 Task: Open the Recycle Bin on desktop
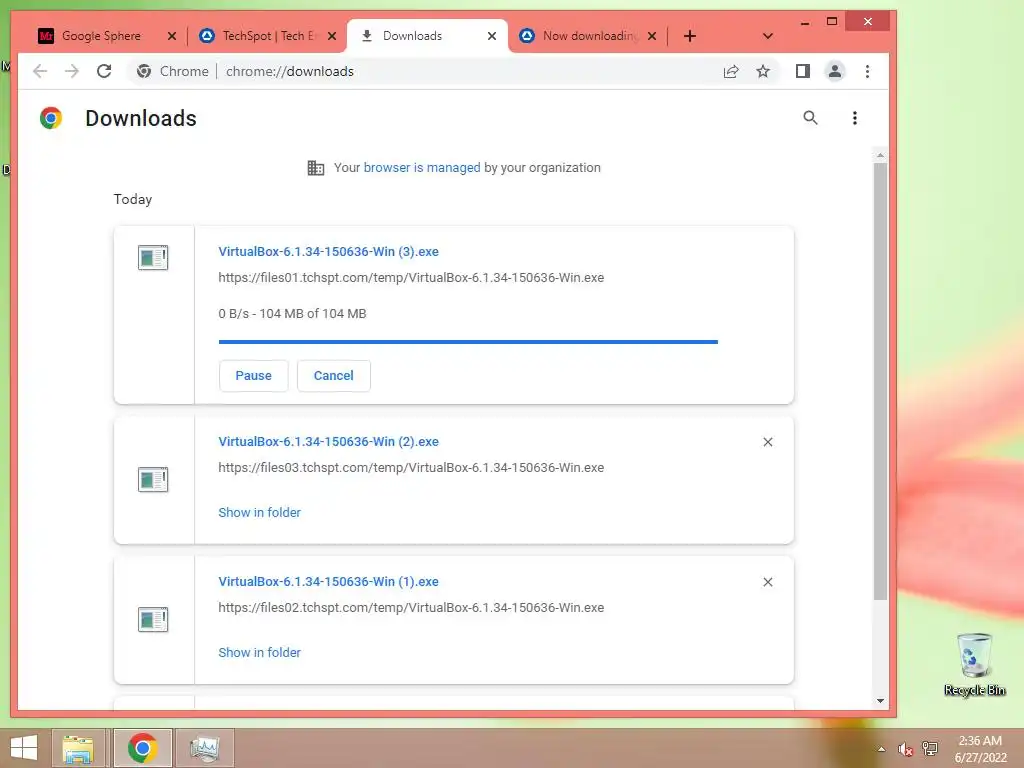point(974,664)
